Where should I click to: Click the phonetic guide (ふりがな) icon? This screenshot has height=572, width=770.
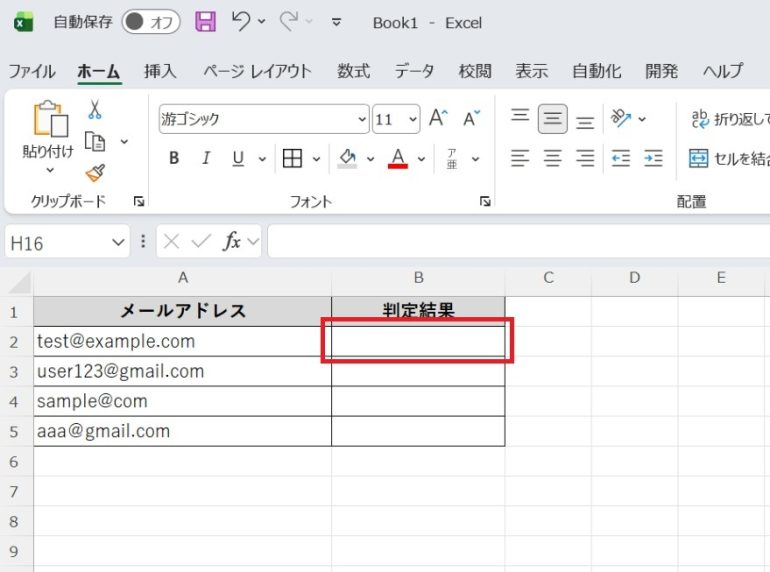[x=452, y=159]
